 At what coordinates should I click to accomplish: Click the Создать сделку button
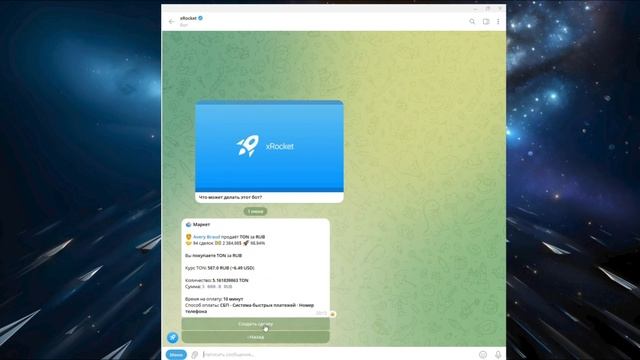(256, 324)
